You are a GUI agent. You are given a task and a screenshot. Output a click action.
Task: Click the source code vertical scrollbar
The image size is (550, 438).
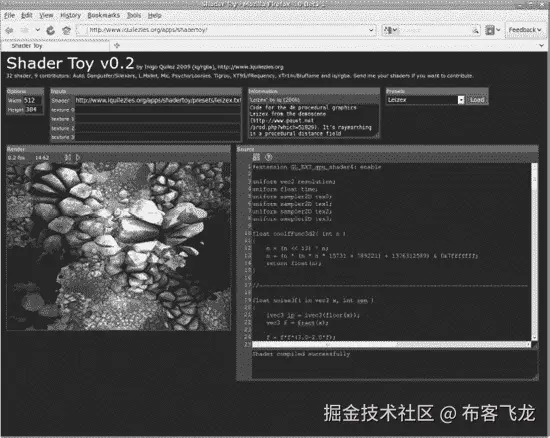click(535, 252)
